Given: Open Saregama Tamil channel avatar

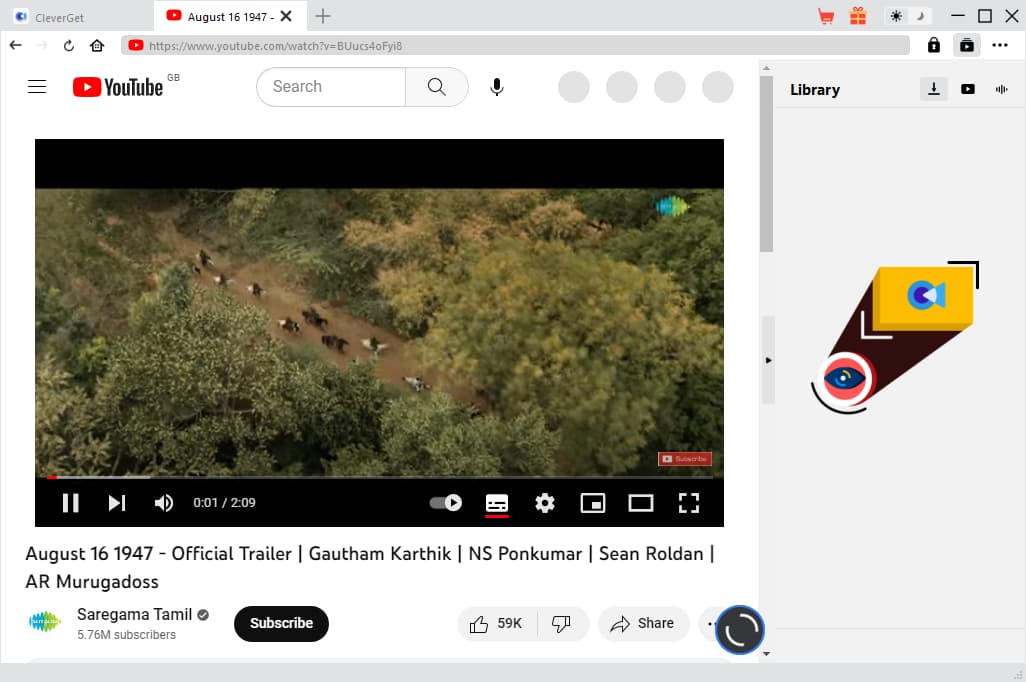Looking at the screenshot, I should tap(44, 622).
